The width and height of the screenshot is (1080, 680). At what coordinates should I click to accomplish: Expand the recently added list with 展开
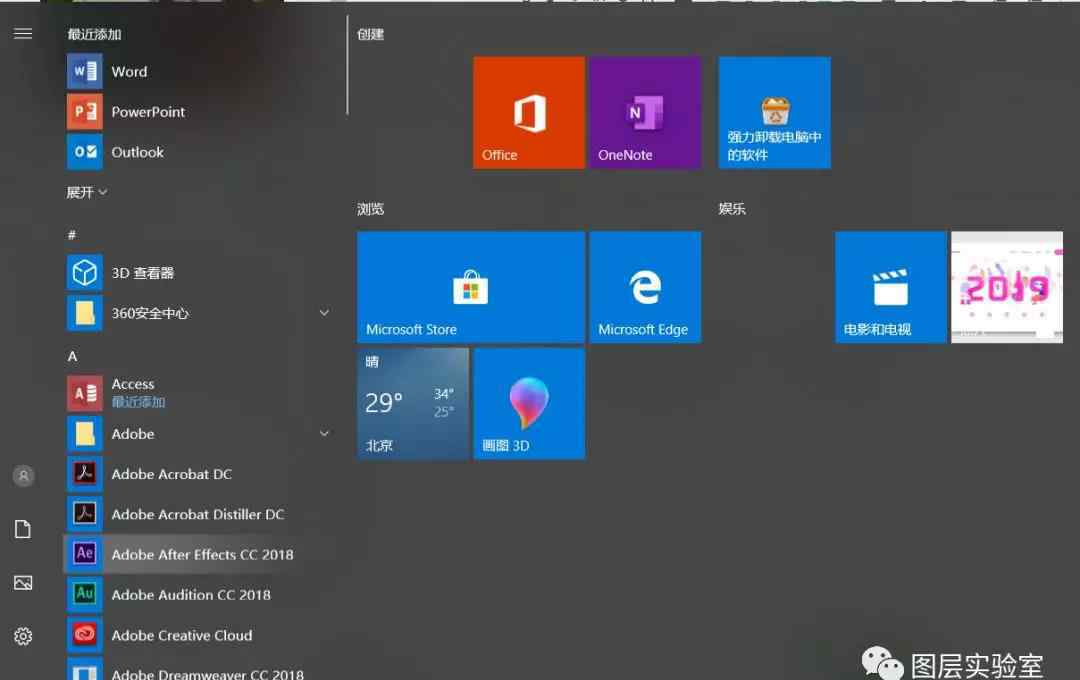pos(87,192)
